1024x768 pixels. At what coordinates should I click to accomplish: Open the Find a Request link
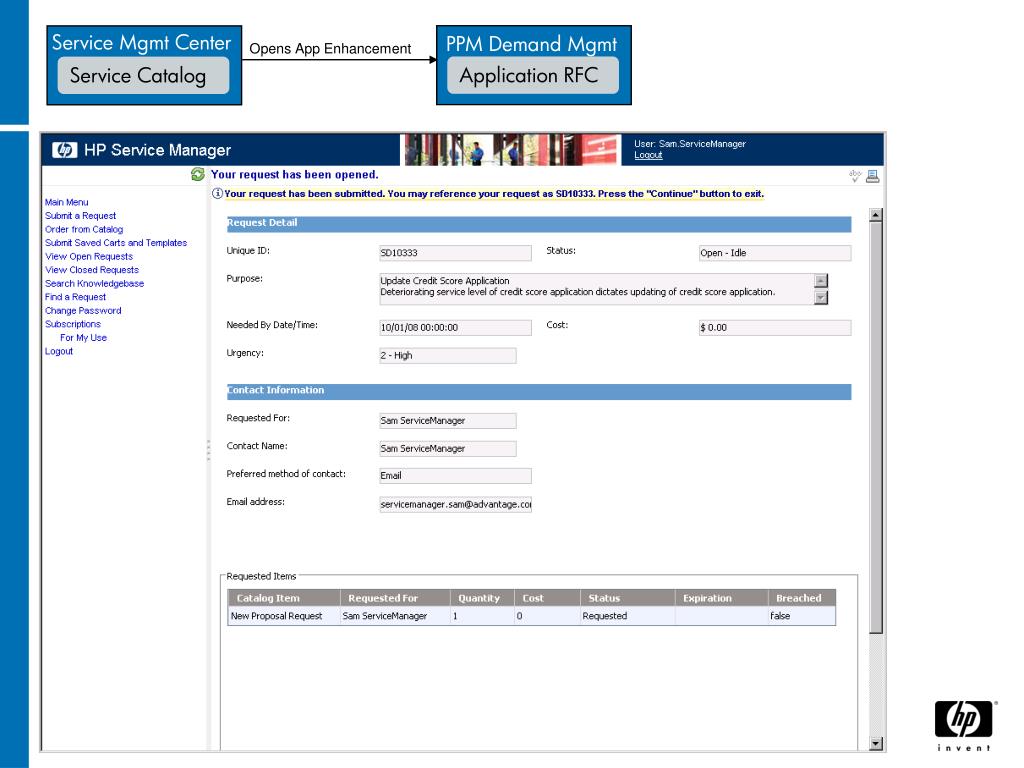75,297
